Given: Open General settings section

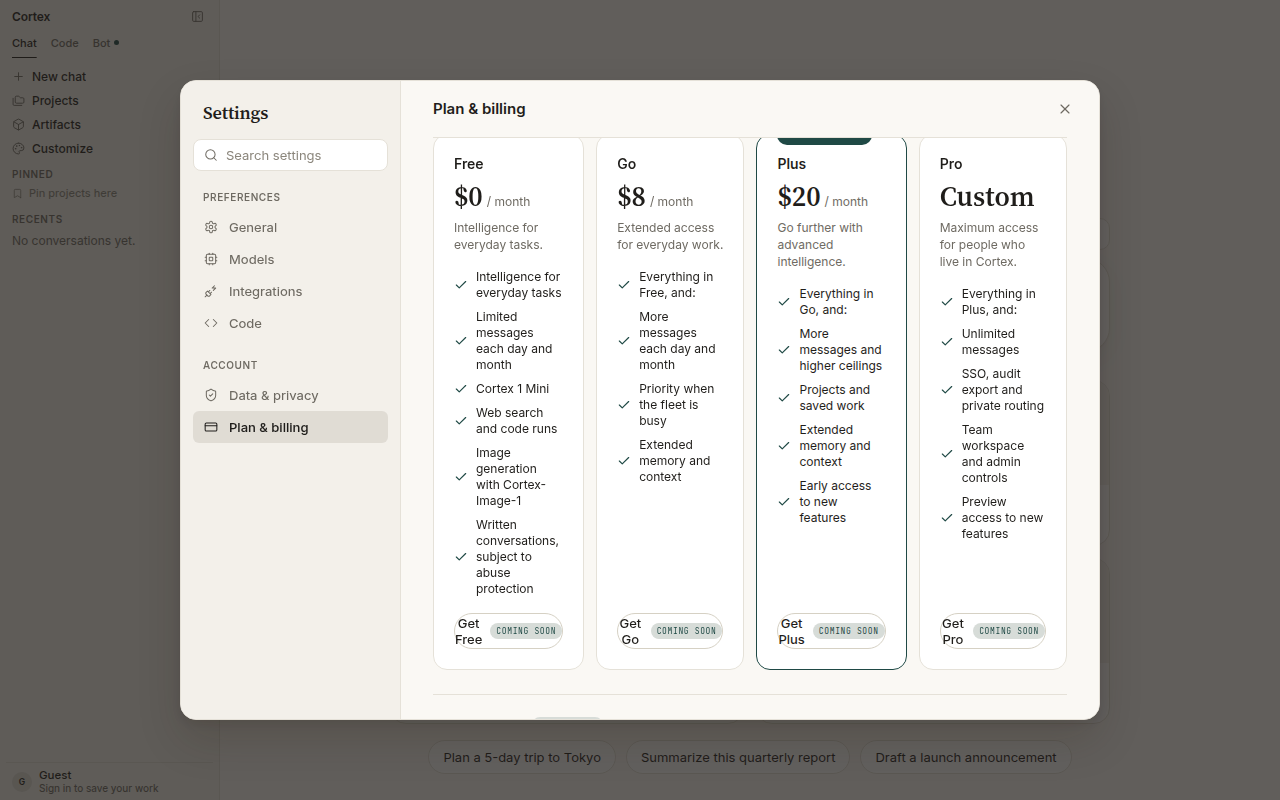Looking at the screenshot, I should (290, 227).
